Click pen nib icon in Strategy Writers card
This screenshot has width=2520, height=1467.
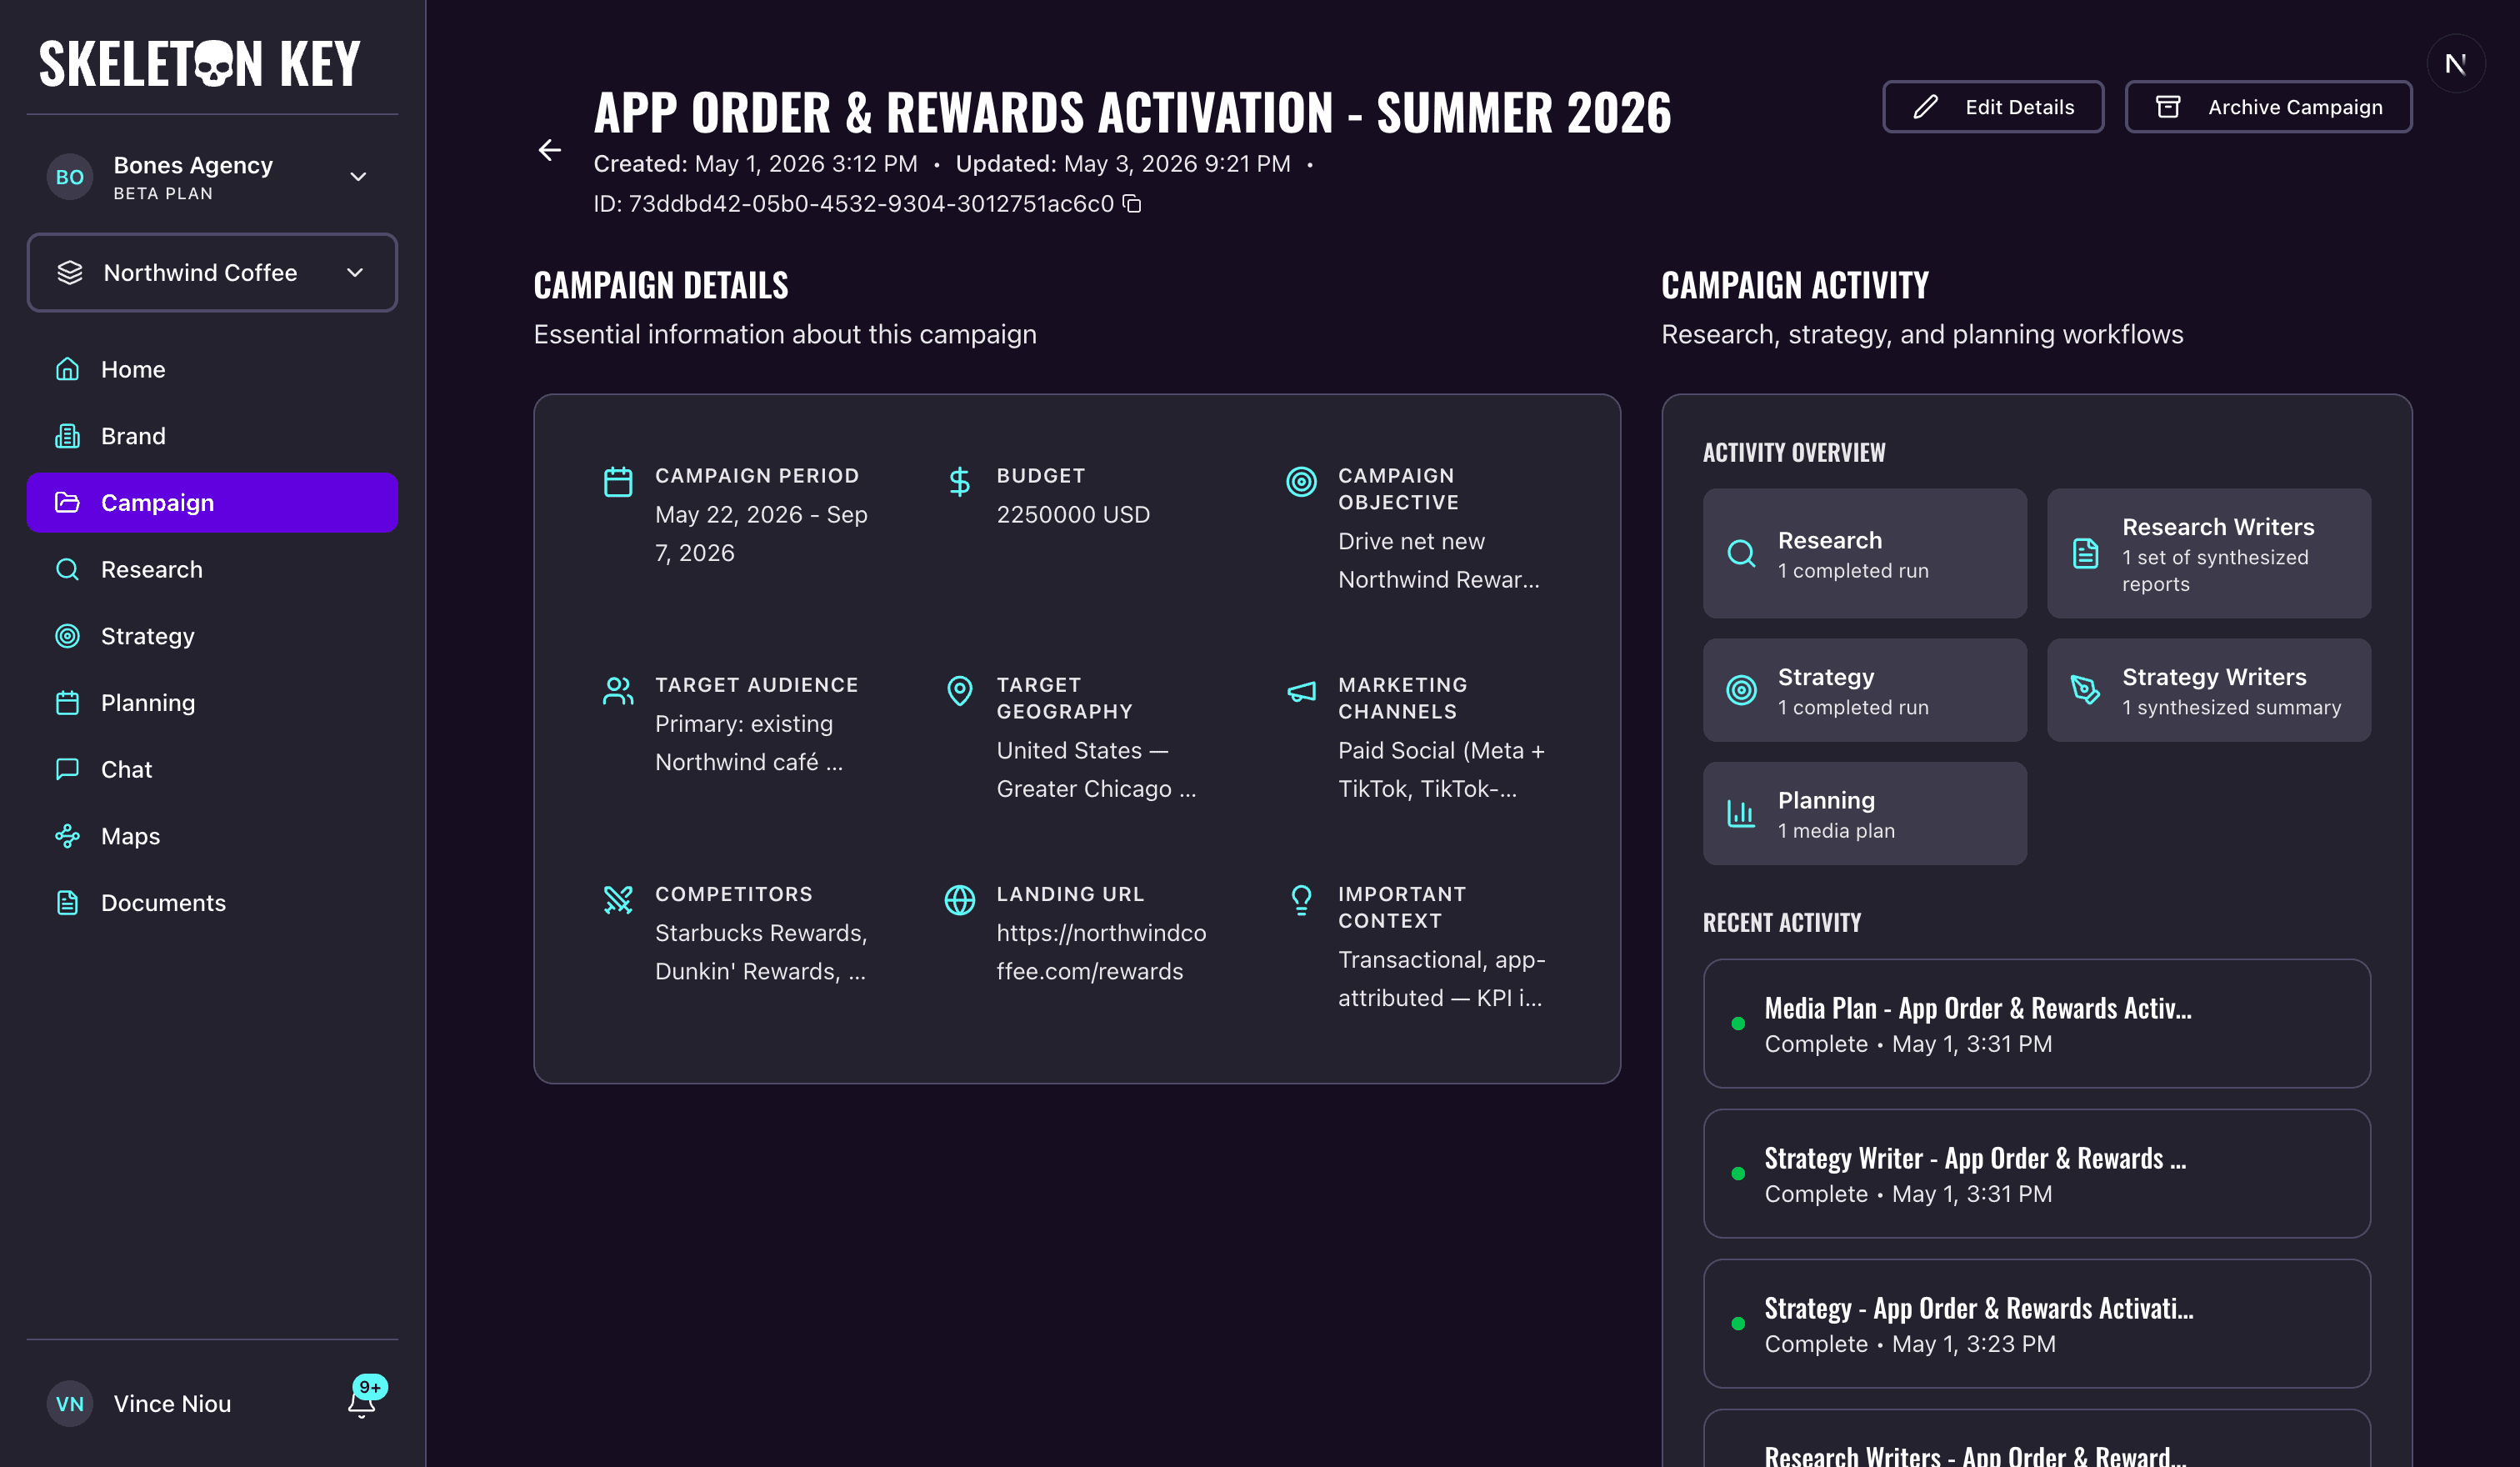[x=2086, y=691]
